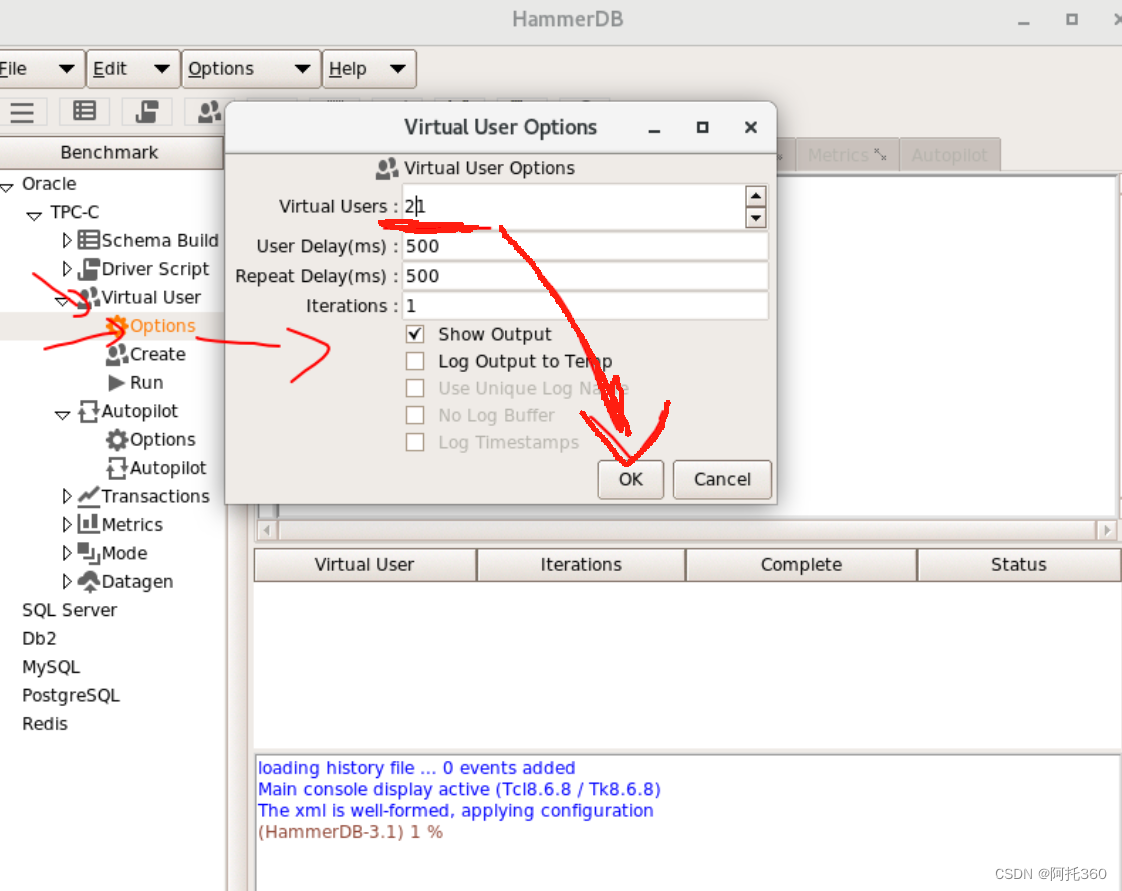Viewport: 1122px width, 891px height.
Task: Click the Complete column header
Action: (801, 565)
